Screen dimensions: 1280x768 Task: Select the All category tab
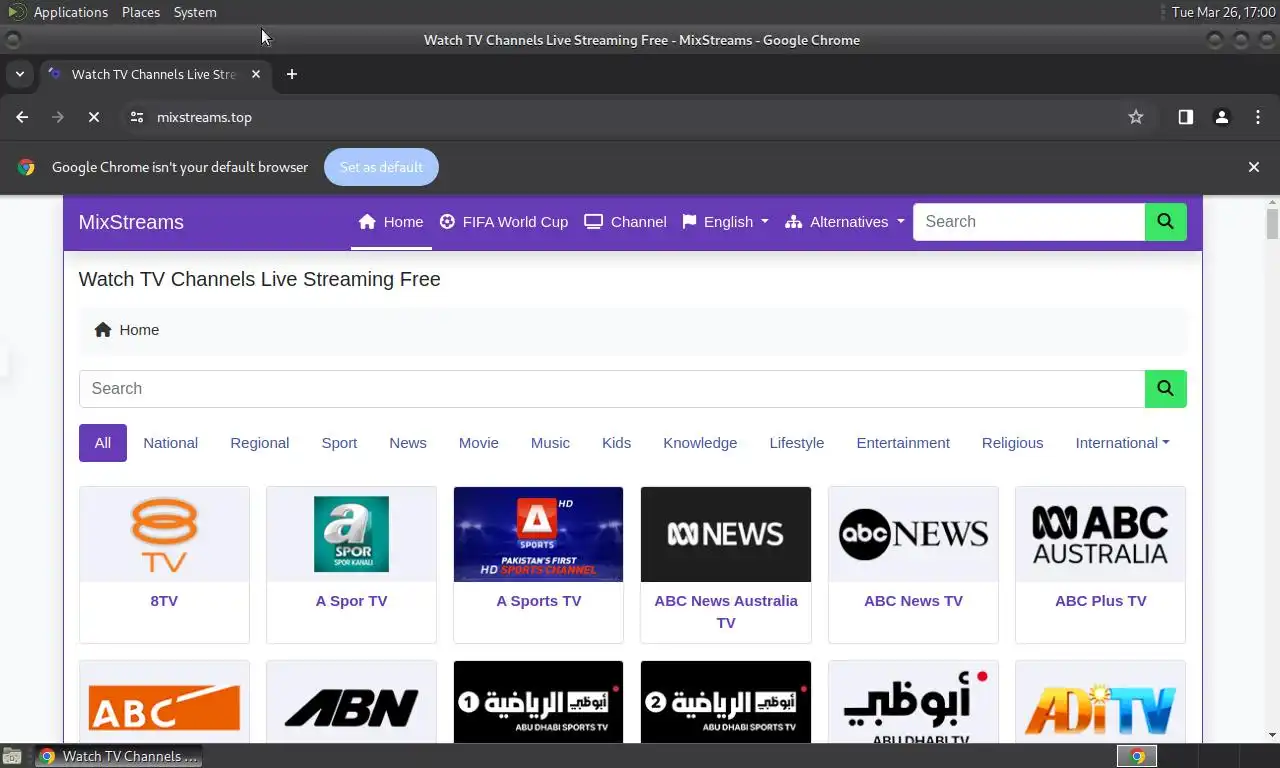(103, 443)
